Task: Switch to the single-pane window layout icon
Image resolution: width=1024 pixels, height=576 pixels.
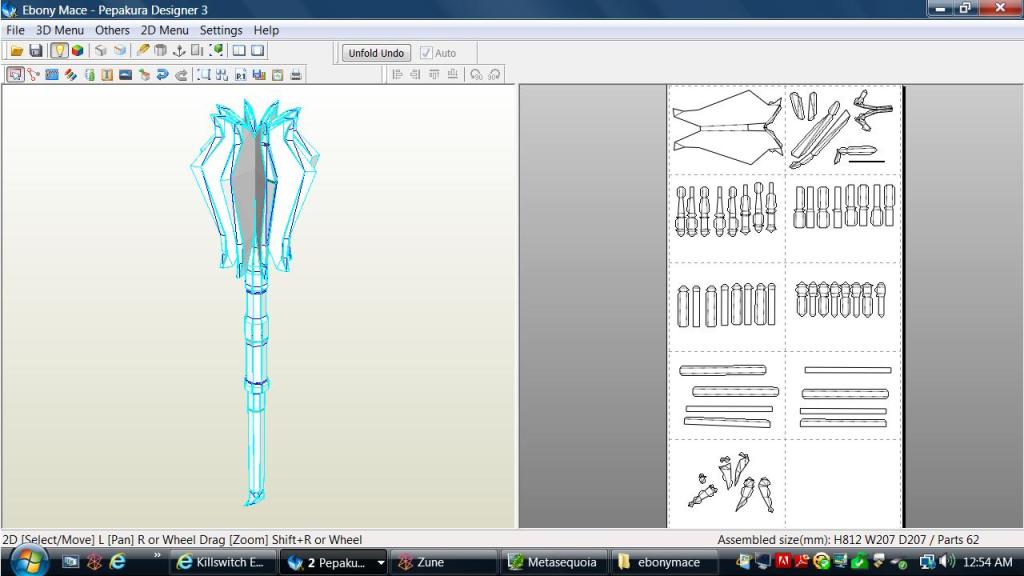Action: pyautogui.click(x=258, y=51)
